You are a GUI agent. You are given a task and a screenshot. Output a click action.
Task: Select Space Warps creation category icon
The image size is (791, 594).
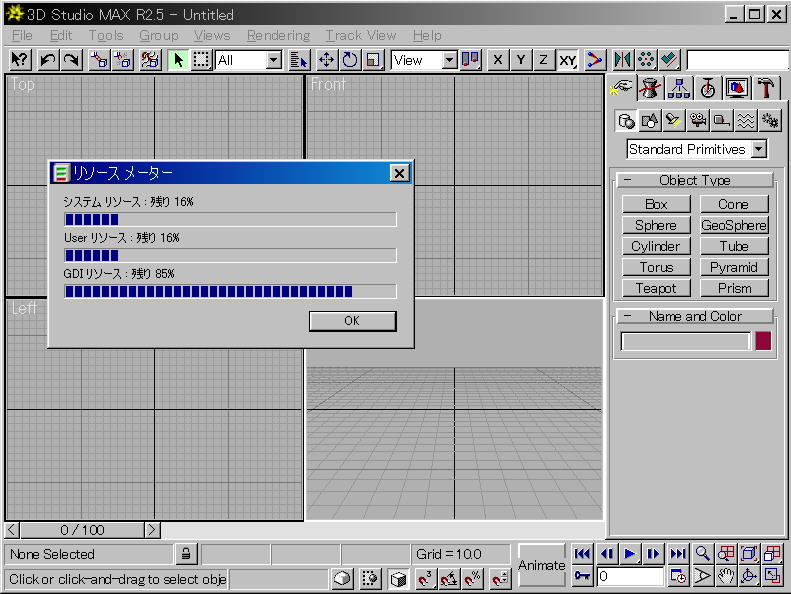tap(746, 121)
